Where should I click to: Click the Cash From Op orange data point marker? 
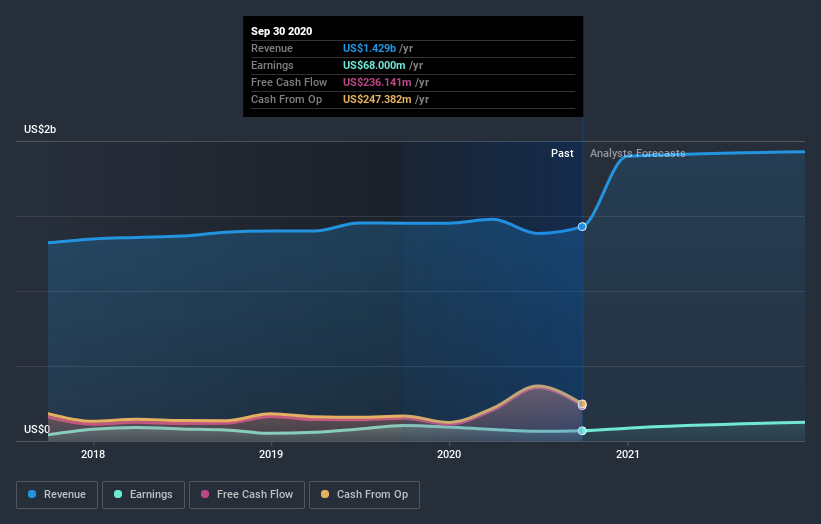(x=582, y=404)
